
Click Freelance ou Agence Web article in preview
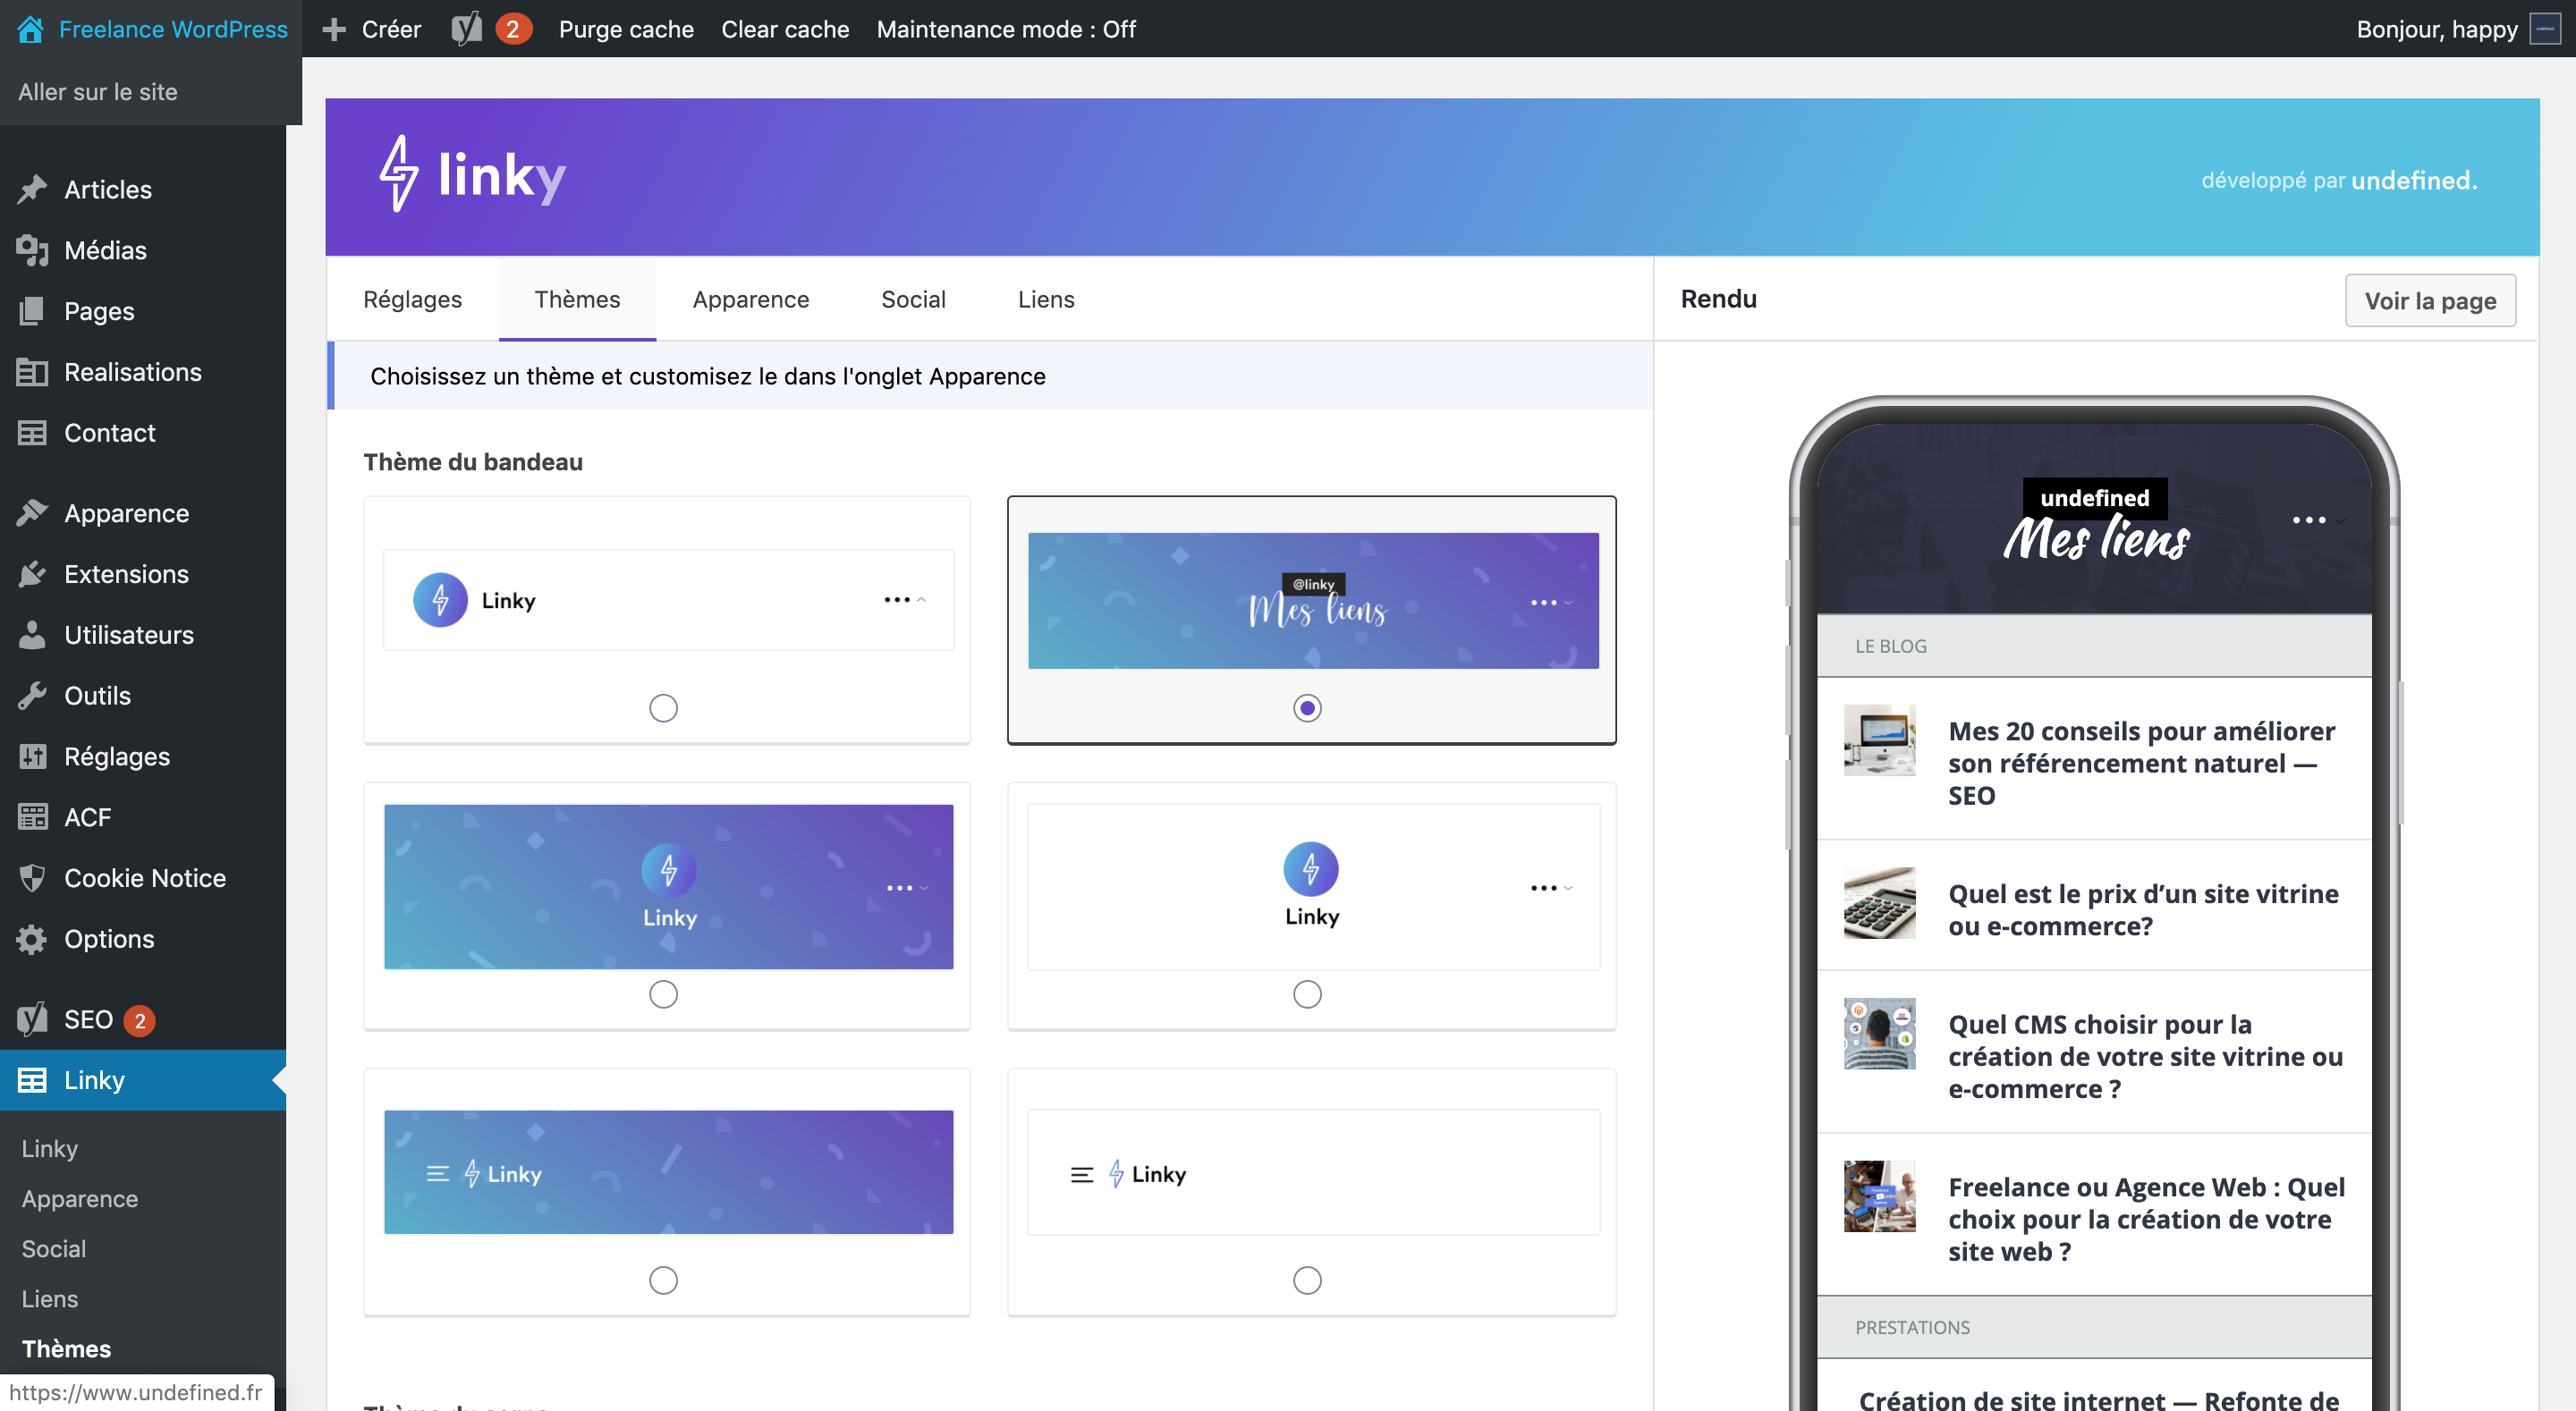(x=2146, y=1219)
